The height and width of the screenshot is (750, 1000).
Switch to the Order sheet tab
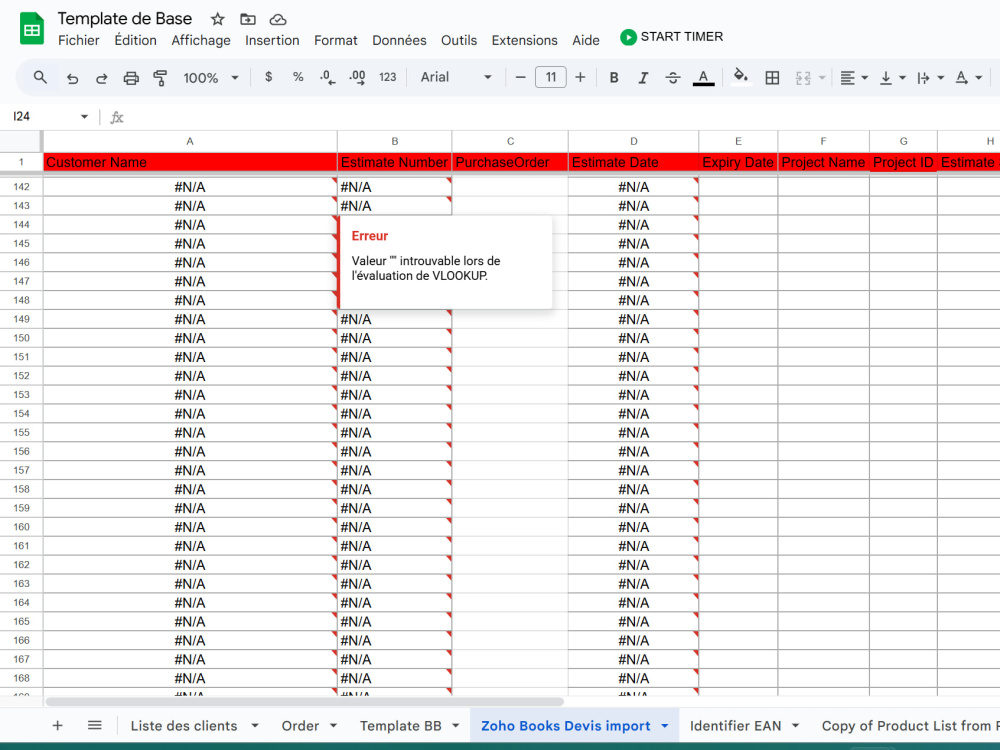click(300, 726)
